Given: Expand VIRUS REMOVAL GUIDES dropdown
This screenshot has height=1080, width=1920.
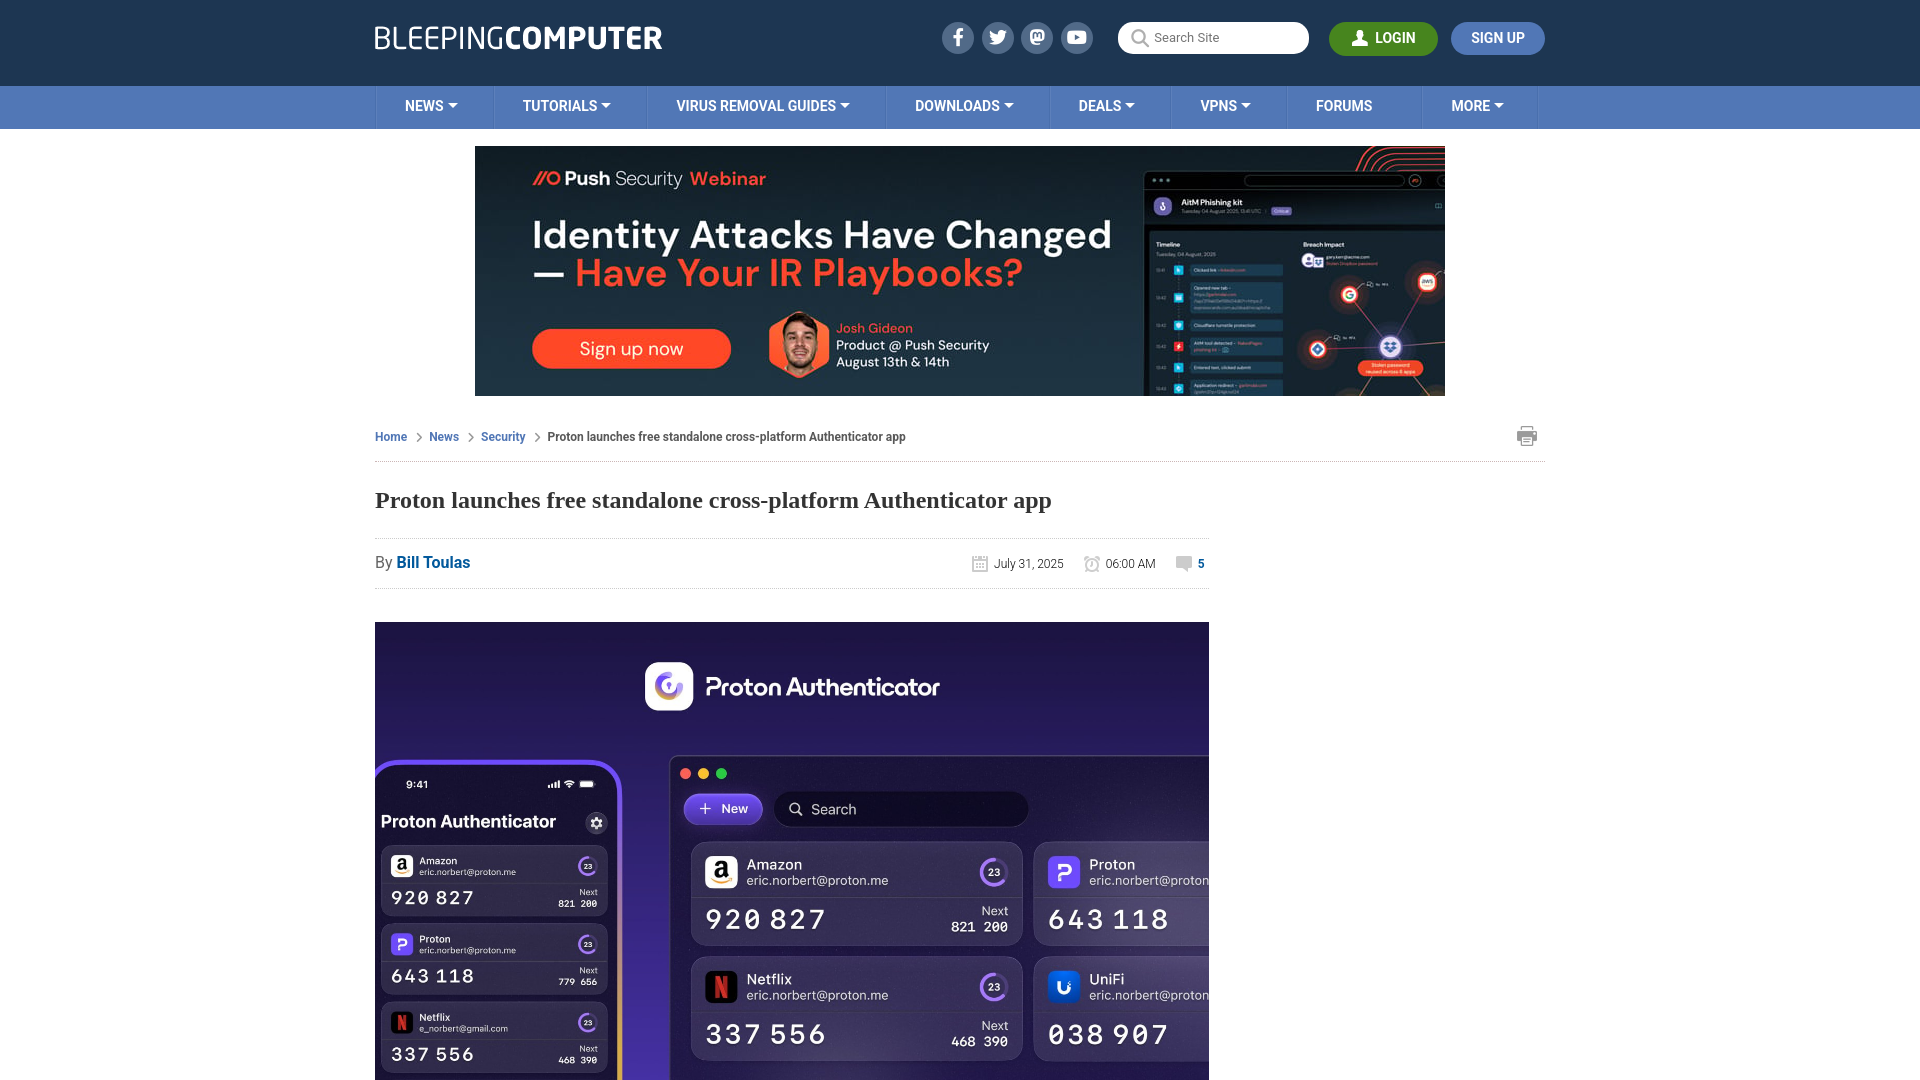Looking at the screenshot, I should 763,106.
